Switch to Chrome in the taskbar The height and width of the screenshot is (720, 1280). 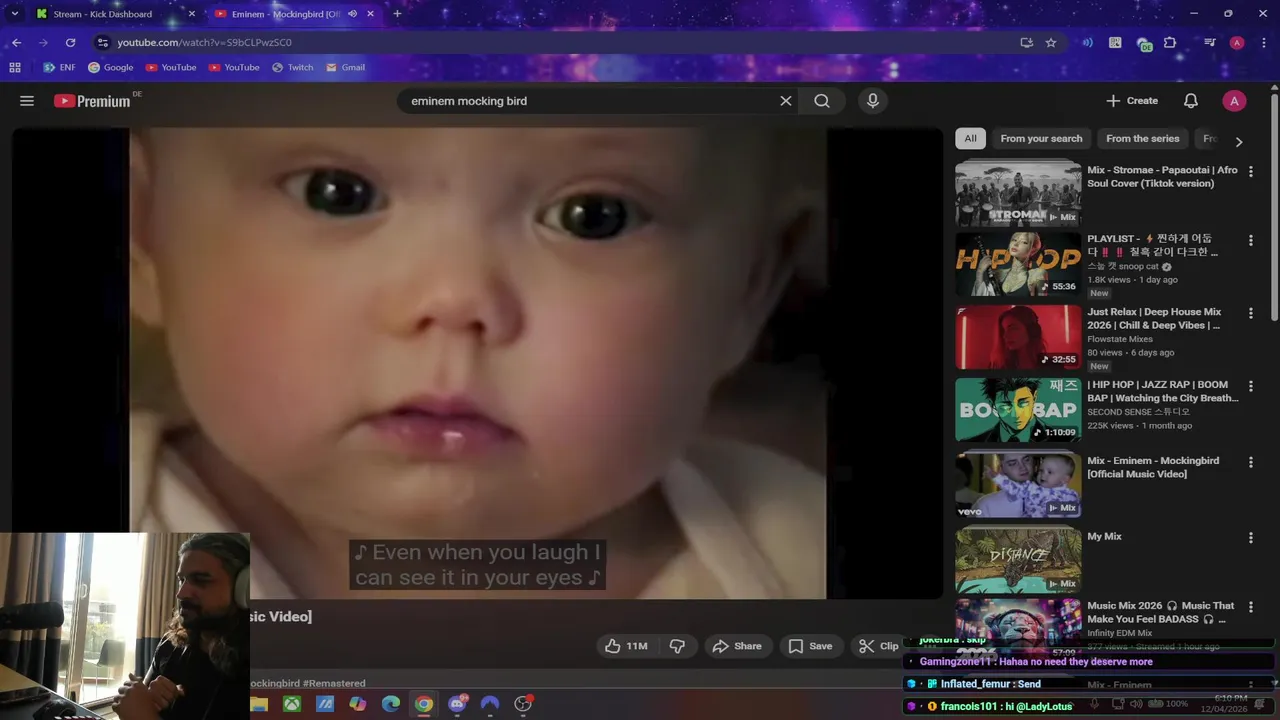pos(424,704)
